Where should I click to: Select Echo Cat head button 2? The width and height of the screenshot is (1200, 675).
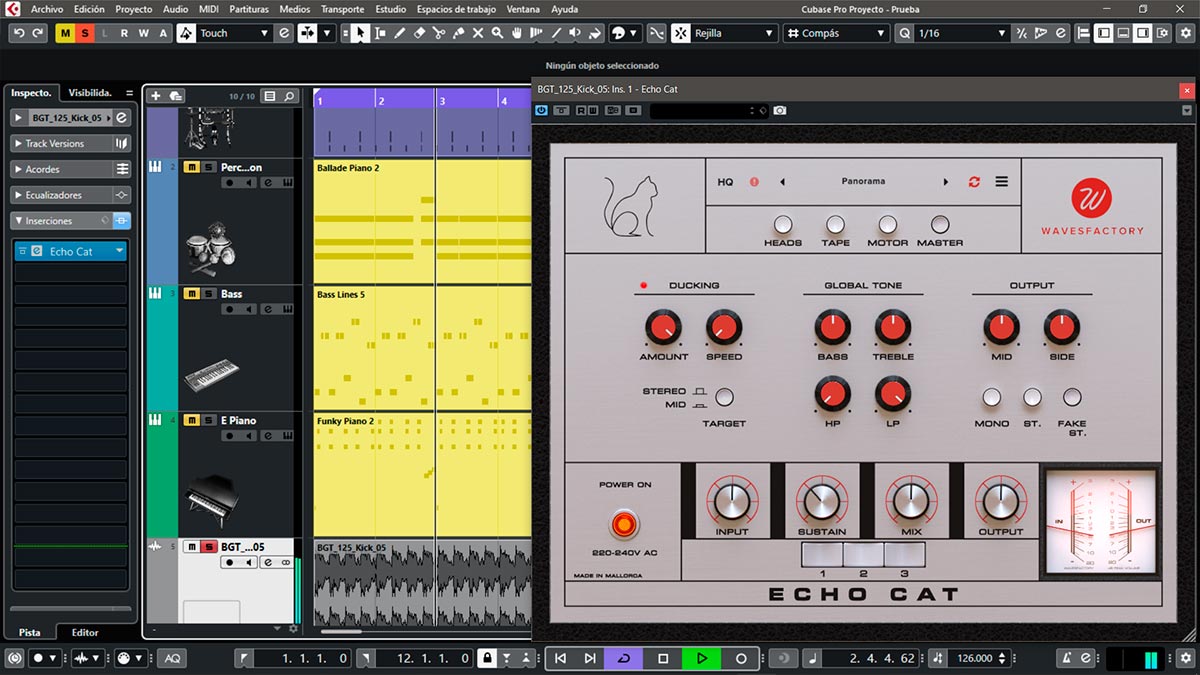pos(863,555)
